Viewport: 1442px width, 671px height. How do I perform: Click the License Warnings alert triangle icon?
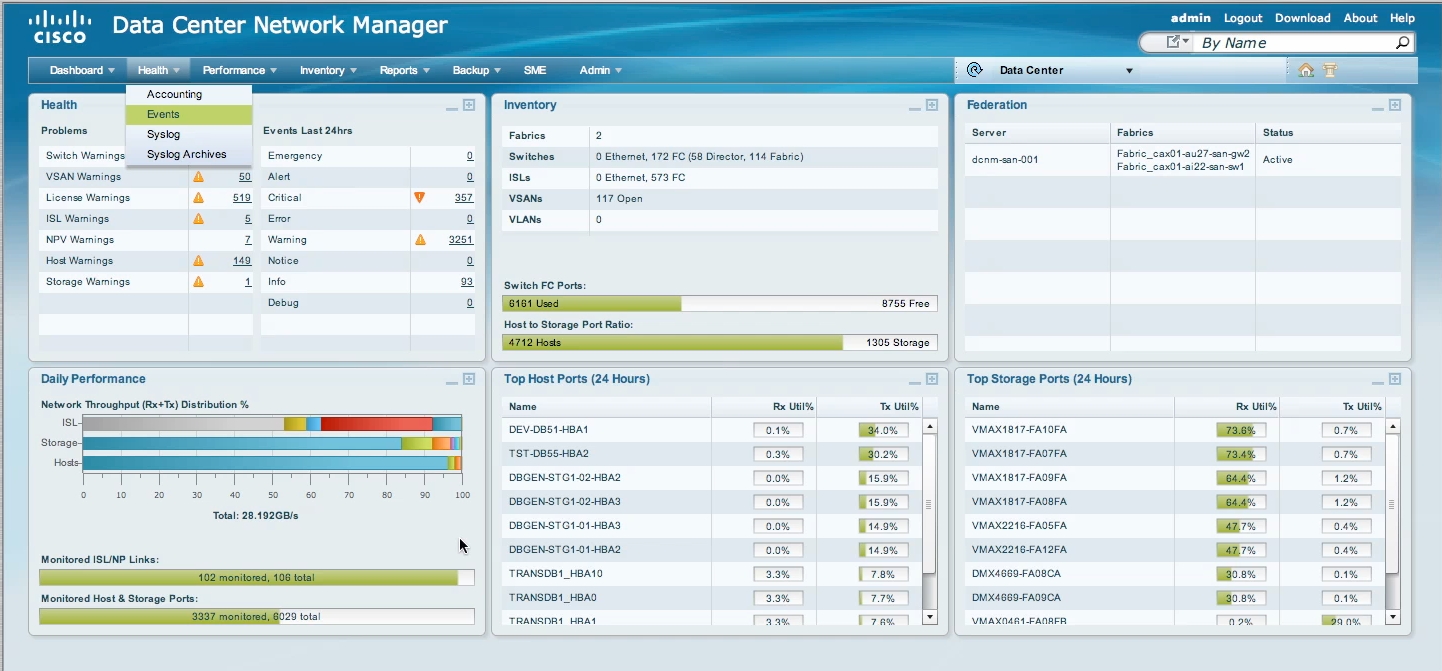(x=198, y=197)
